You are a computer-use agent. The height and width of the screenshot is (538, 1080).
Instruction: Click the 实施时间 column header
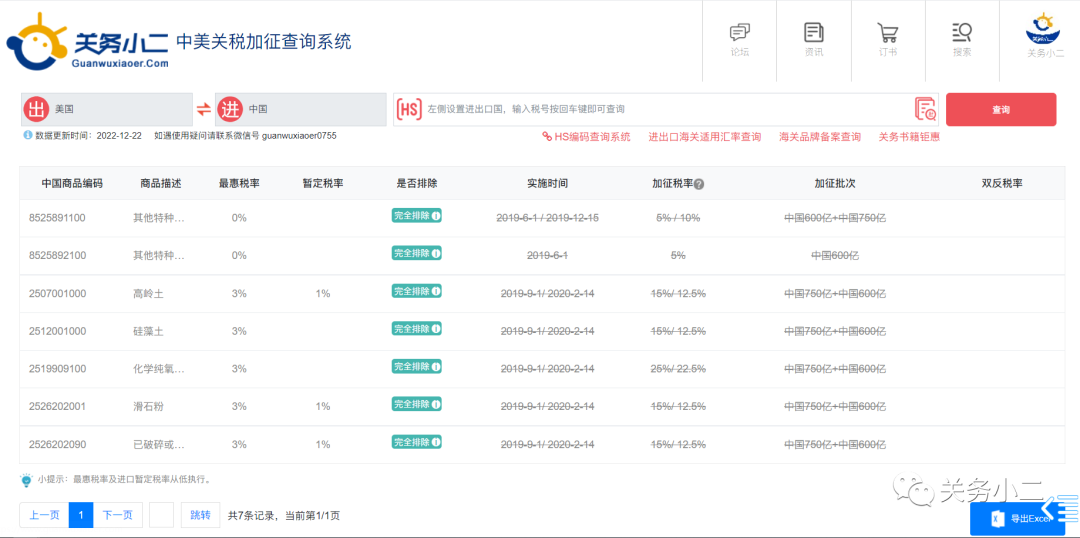click(548, 184)
